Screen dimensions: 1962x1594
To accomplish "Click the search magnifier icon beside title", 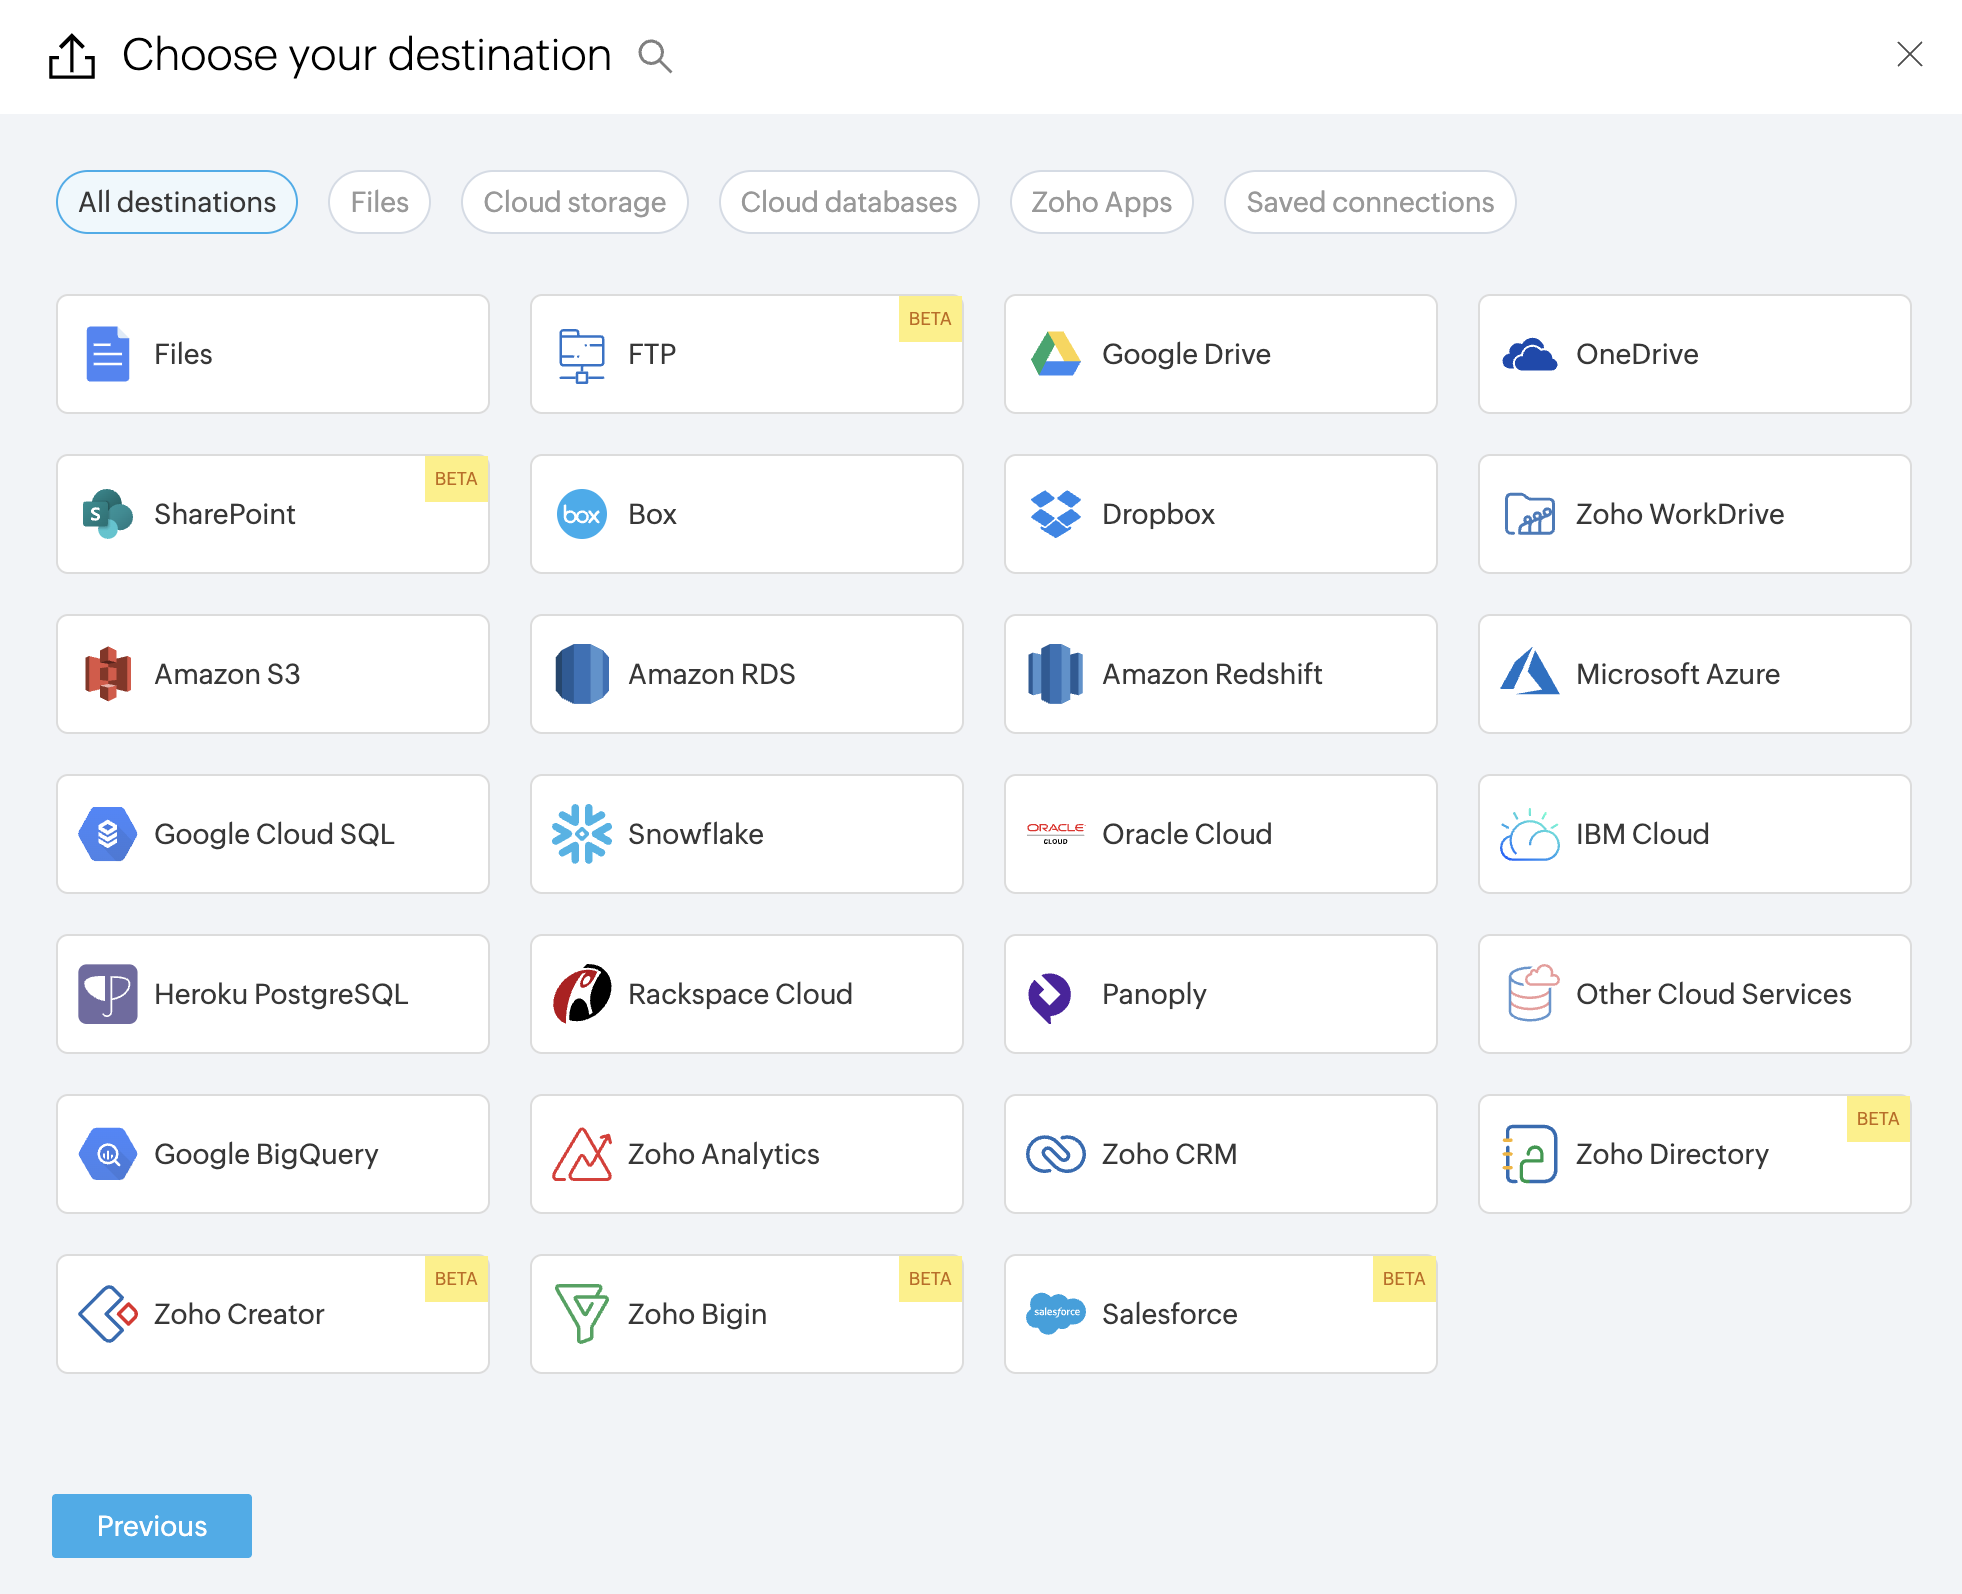I will pyautogui.click(x=655, y=56).
